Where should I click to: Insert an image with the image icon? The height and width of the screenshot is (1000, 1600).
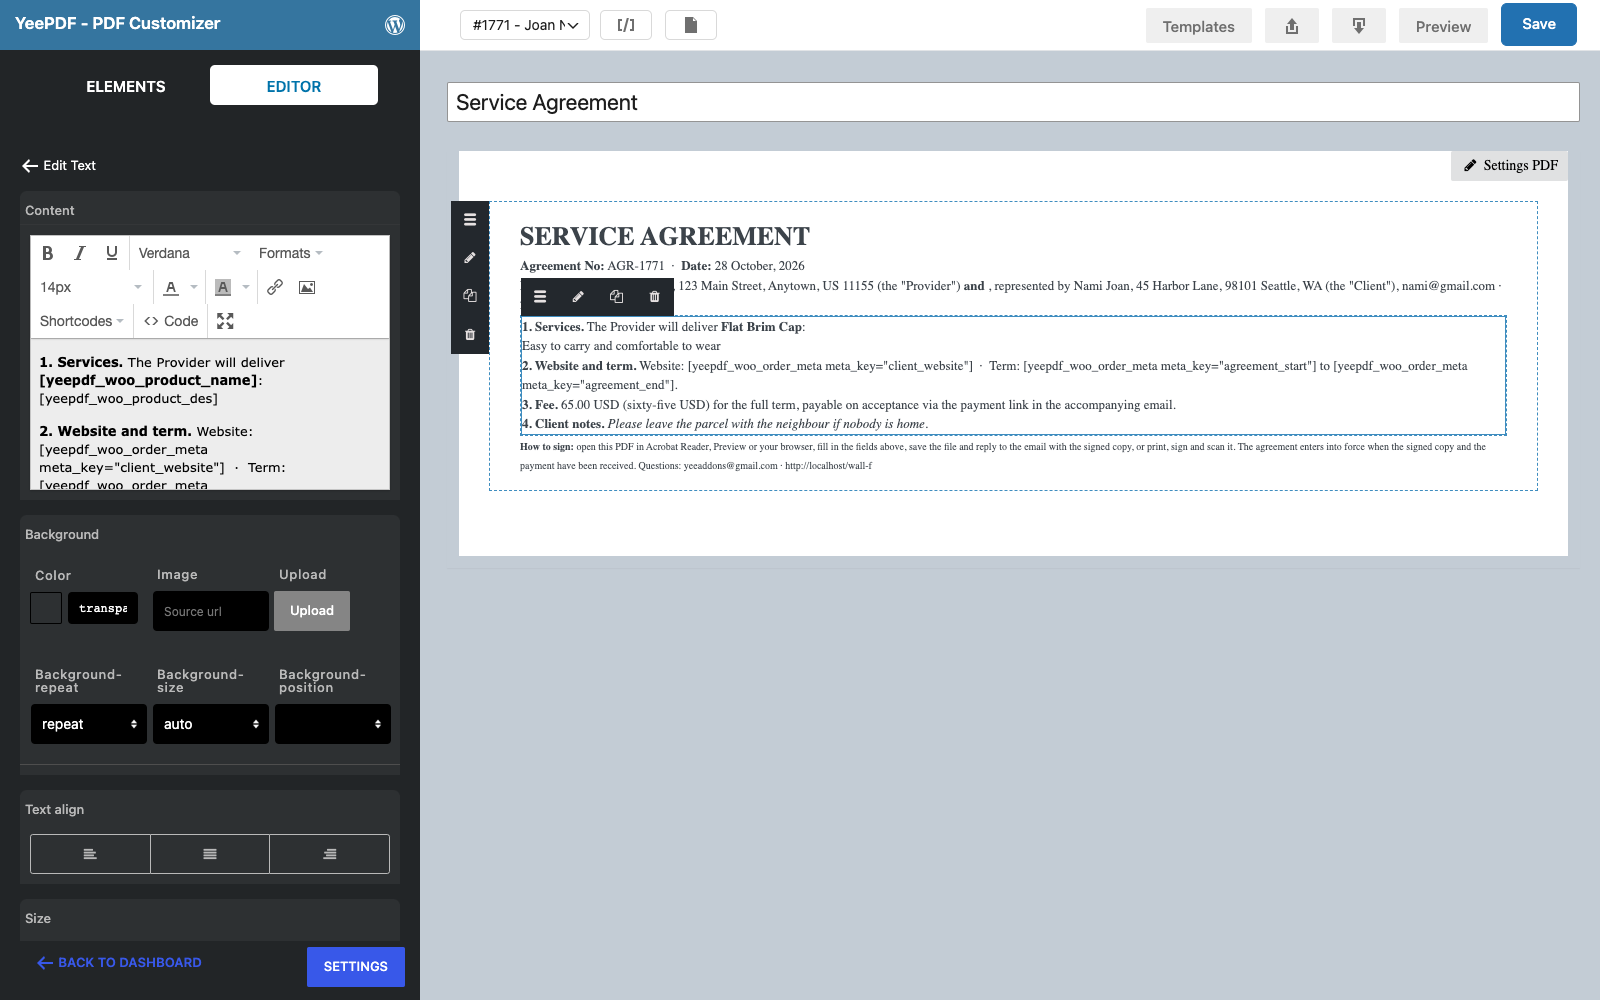point(307,287)
